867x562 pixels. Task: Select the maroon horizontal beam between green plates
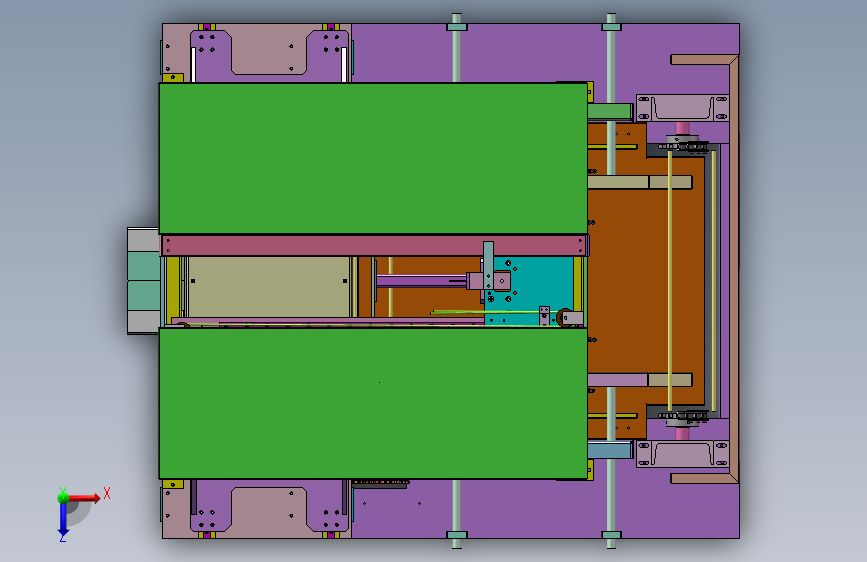point(374,245)
